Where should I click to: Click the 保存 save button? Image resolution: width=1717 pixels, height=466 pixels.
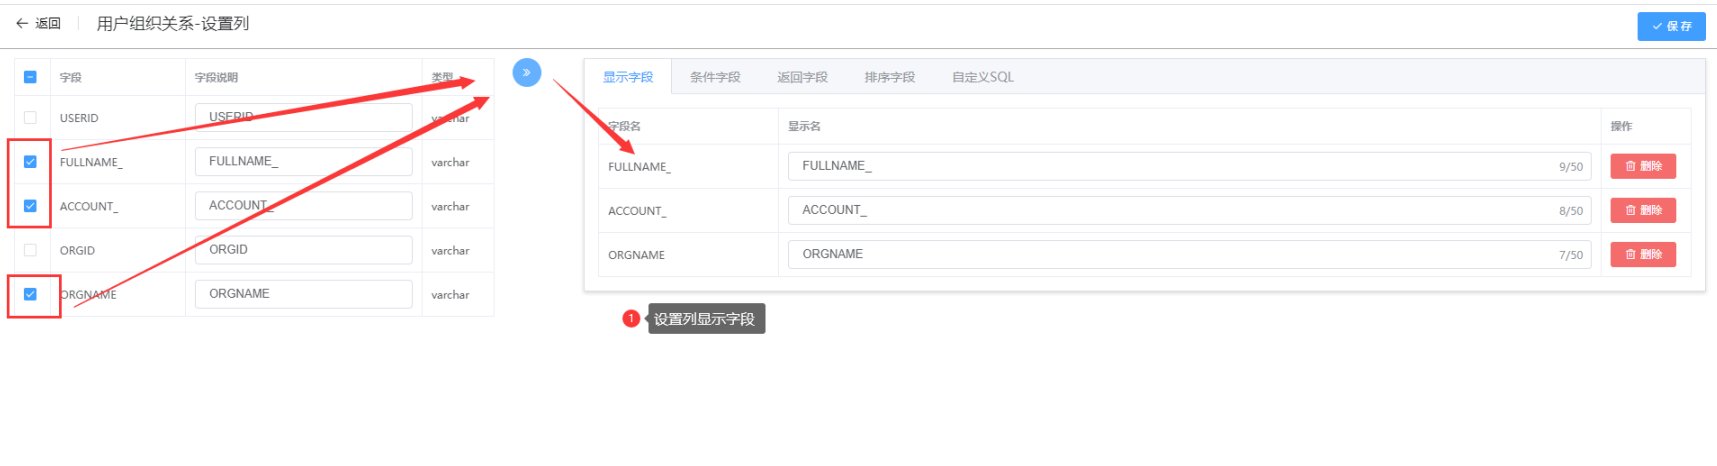tap(1671, 26)
